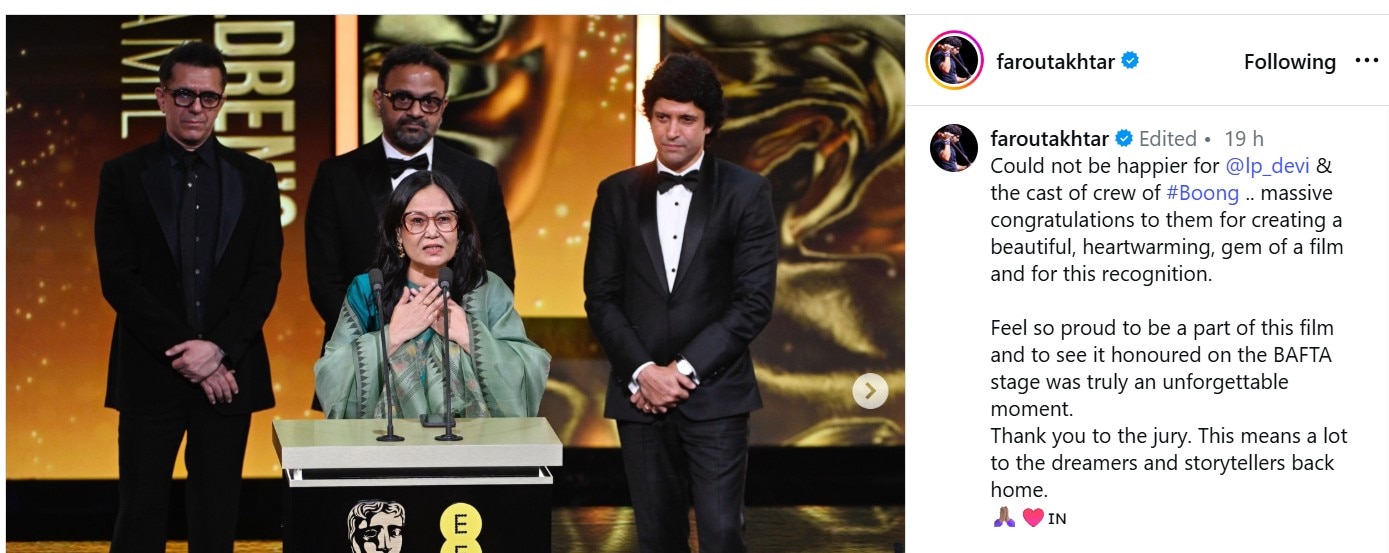Screen dimensions: 1389x553
Task: Open the three-dot more options menu
Action: click(x=1366, y=61)
